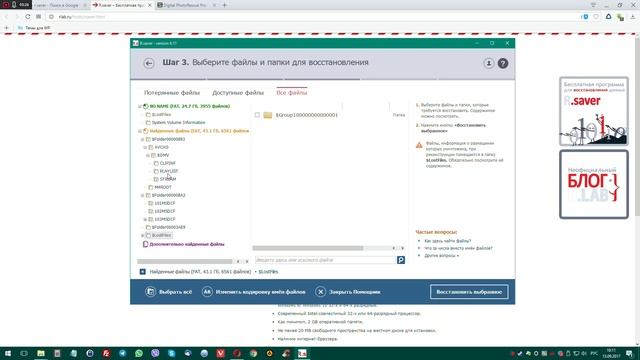Collapse the Найденные файлы tree node
The image size is (640, 360).
coord(140,131)
